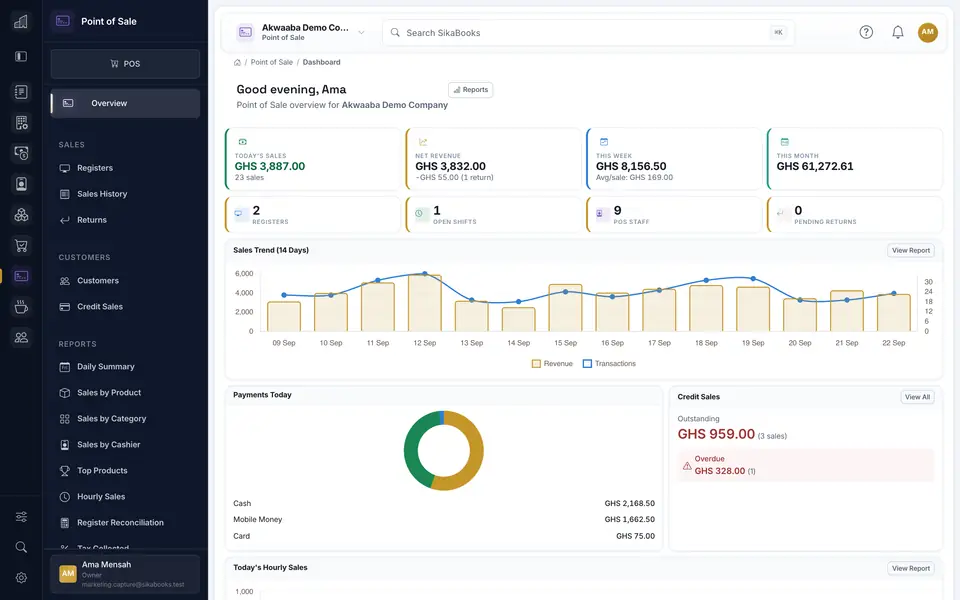This screenshot has height=600, width=960.
Task: Click the Cash GHS 2,168.50 row
Action: point(444,503)
